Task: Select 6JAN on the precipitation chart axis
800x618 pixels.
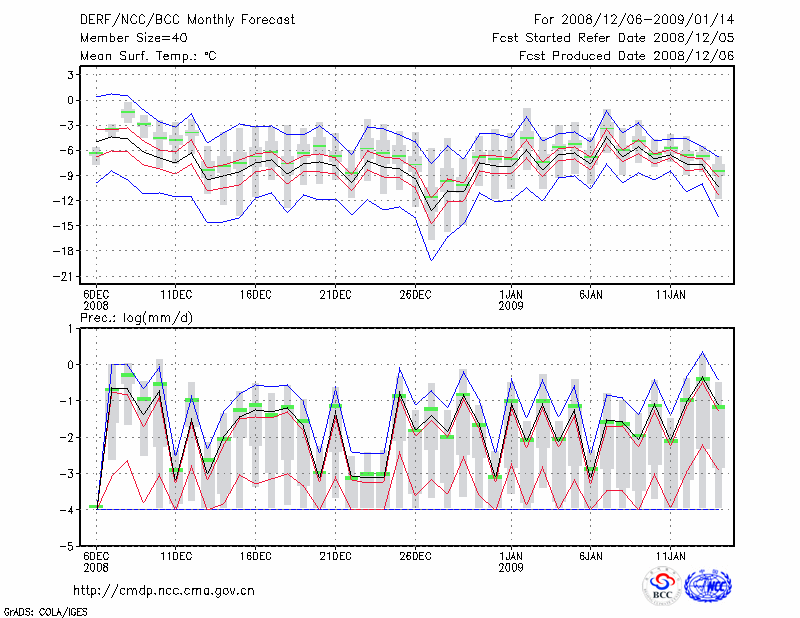Action: [591, 555]
